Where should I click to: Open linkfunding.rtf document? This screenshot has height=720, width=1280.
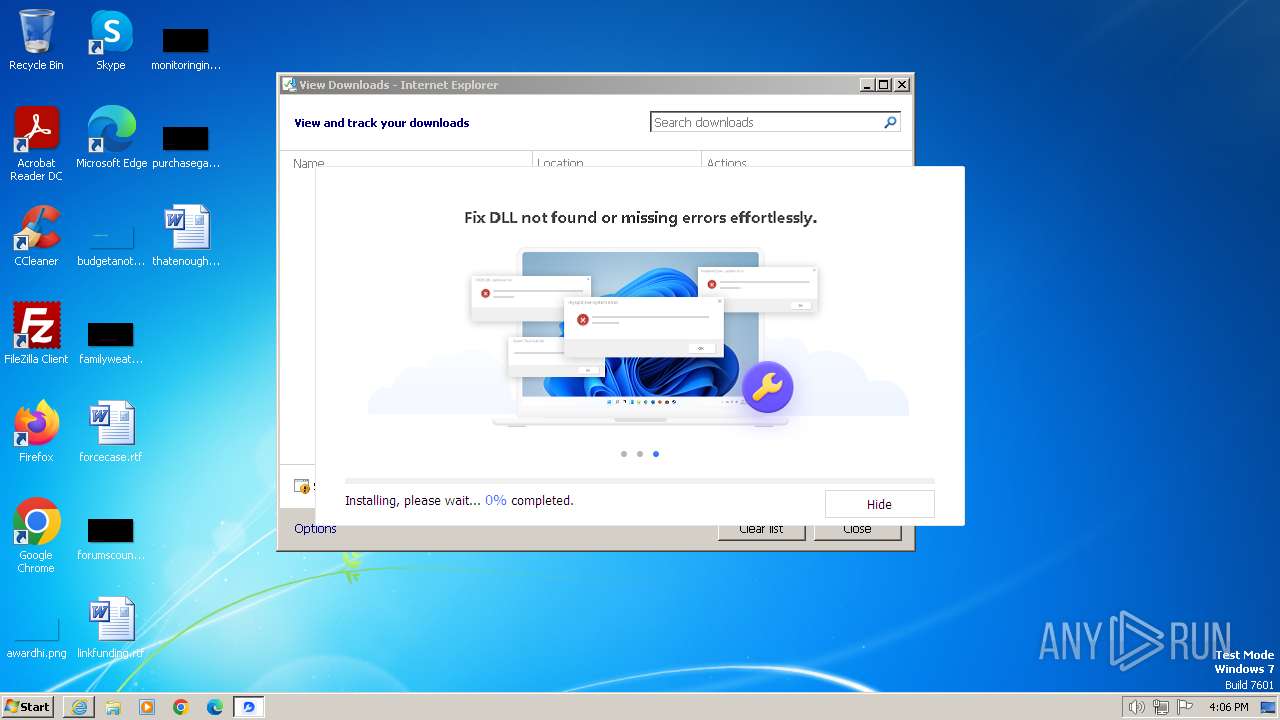[111, 627]
